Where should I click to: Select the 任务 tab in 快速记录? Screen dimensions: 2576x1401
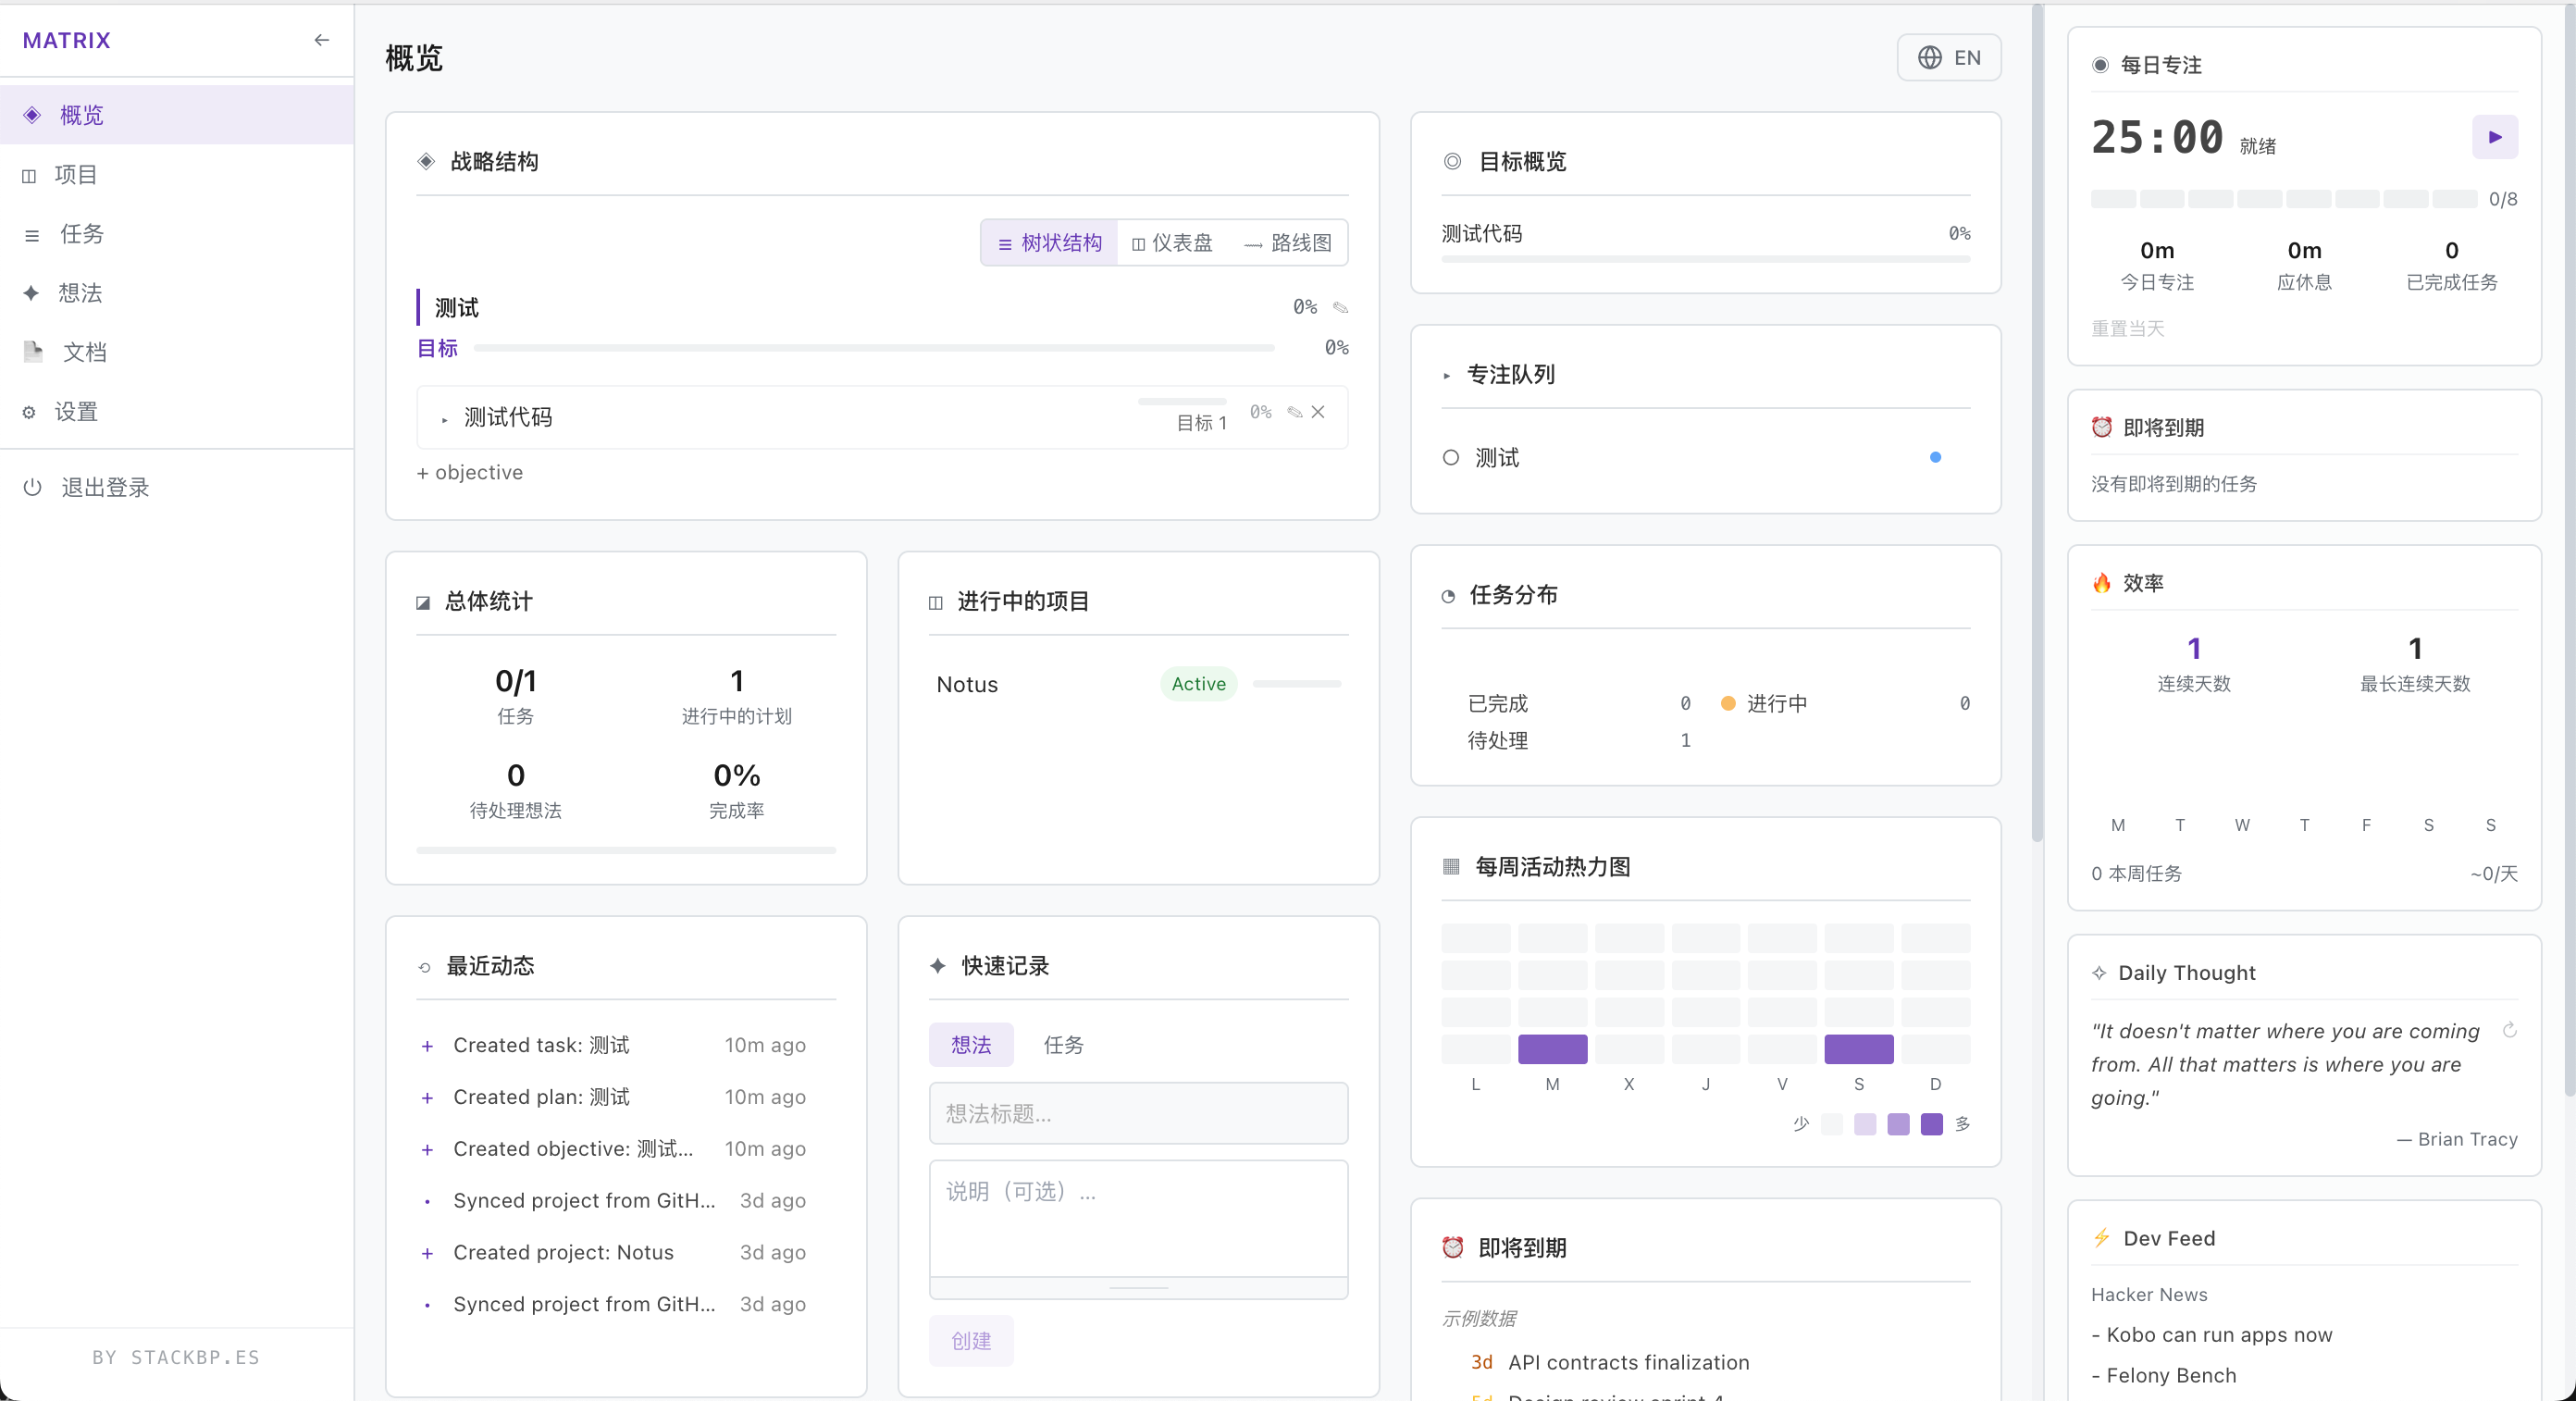pos(1063,1045)
